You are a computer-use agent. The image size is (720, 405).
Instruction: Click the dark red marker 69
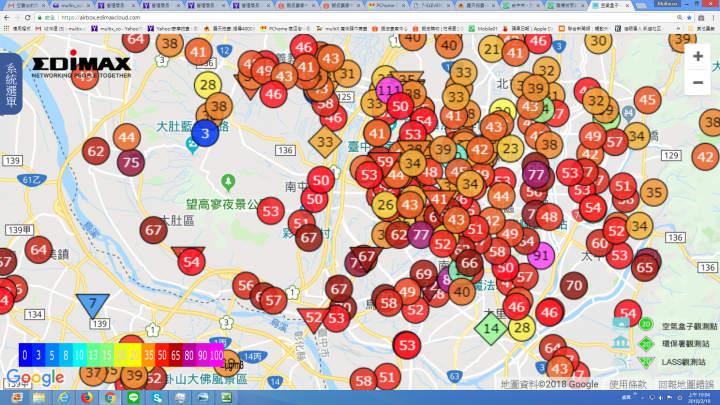[423, 274]
